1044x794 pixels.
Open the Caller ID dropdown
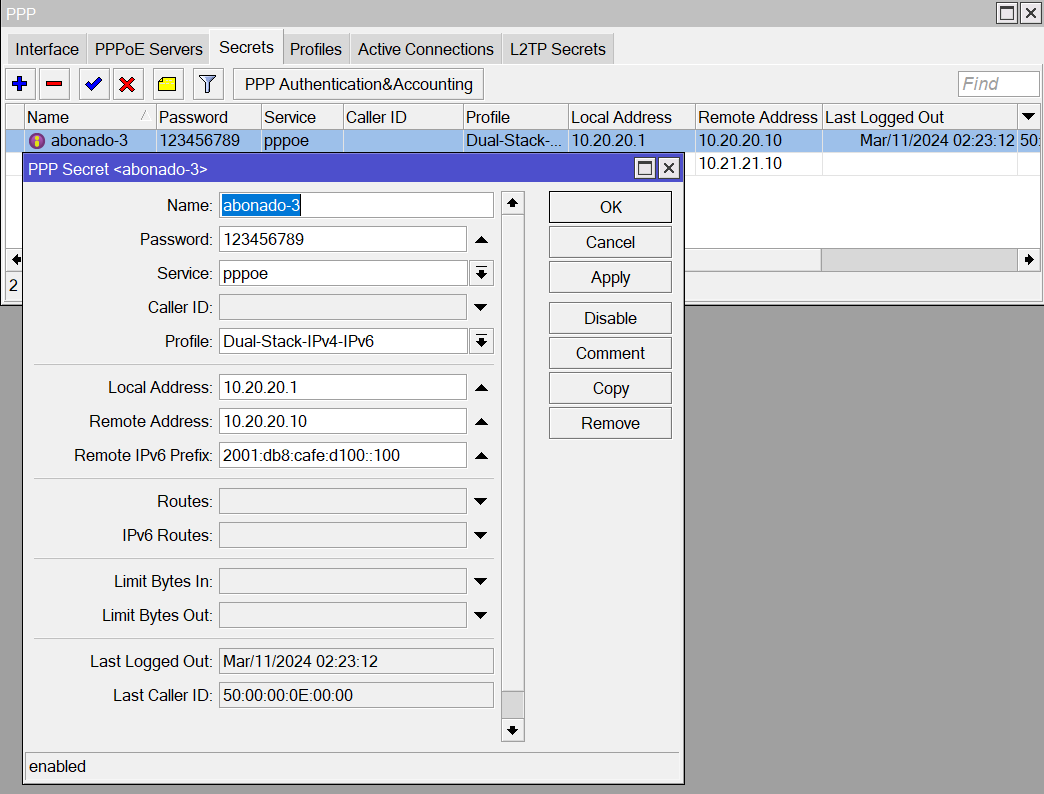(x=481, y=307)
